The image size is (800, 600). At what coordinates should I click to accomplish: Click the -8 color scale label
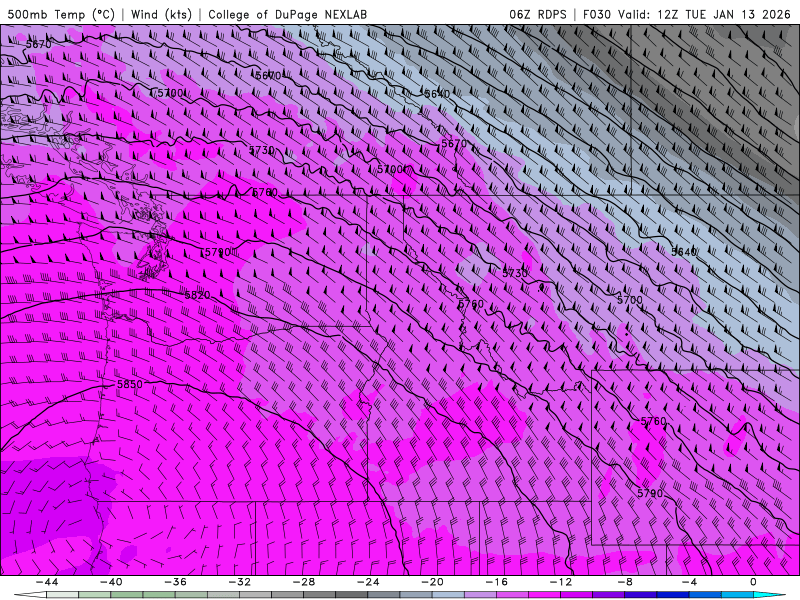pyautogui.click(x=625, y=582)
